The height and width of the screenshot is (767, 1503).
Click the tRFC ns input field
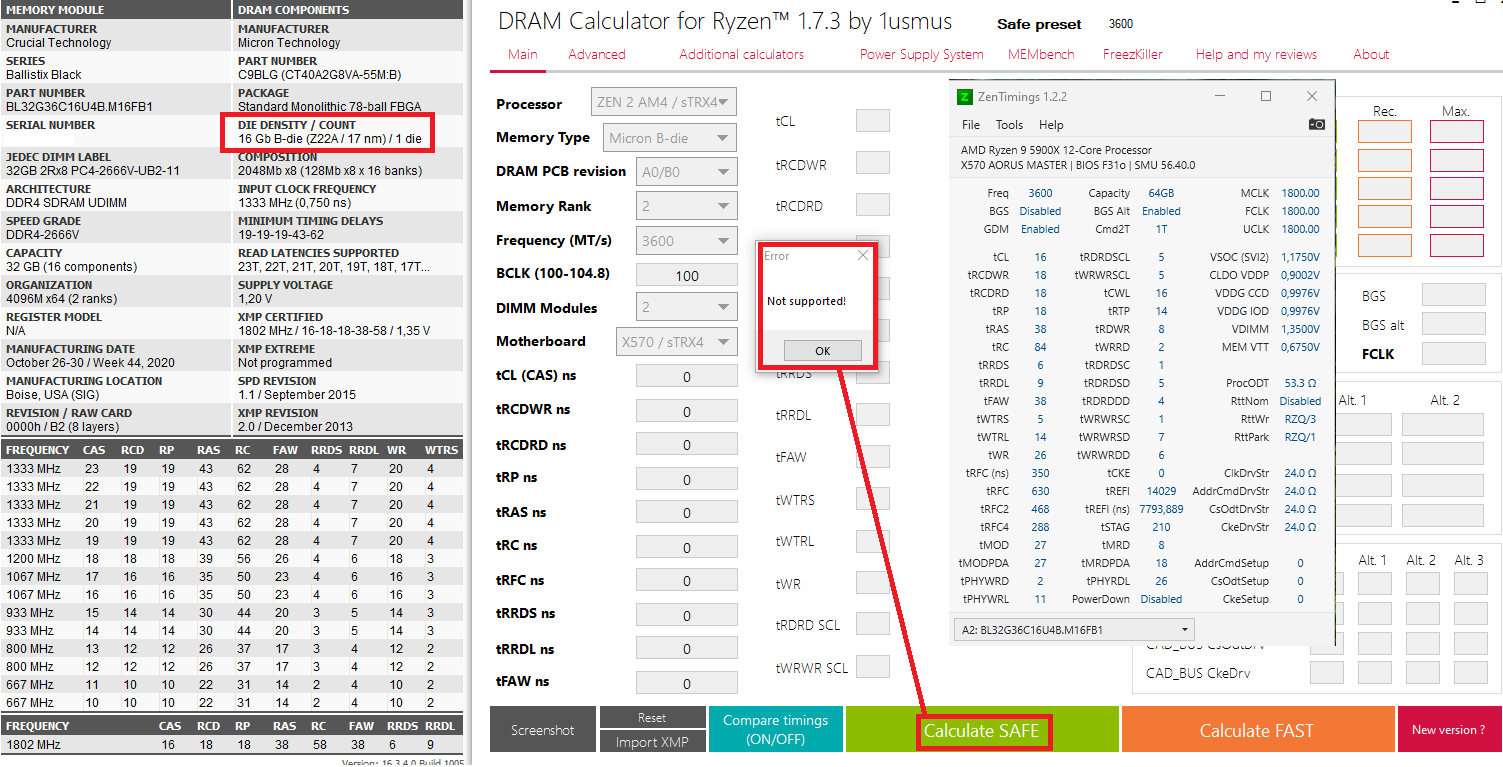[x=687, y=581]
